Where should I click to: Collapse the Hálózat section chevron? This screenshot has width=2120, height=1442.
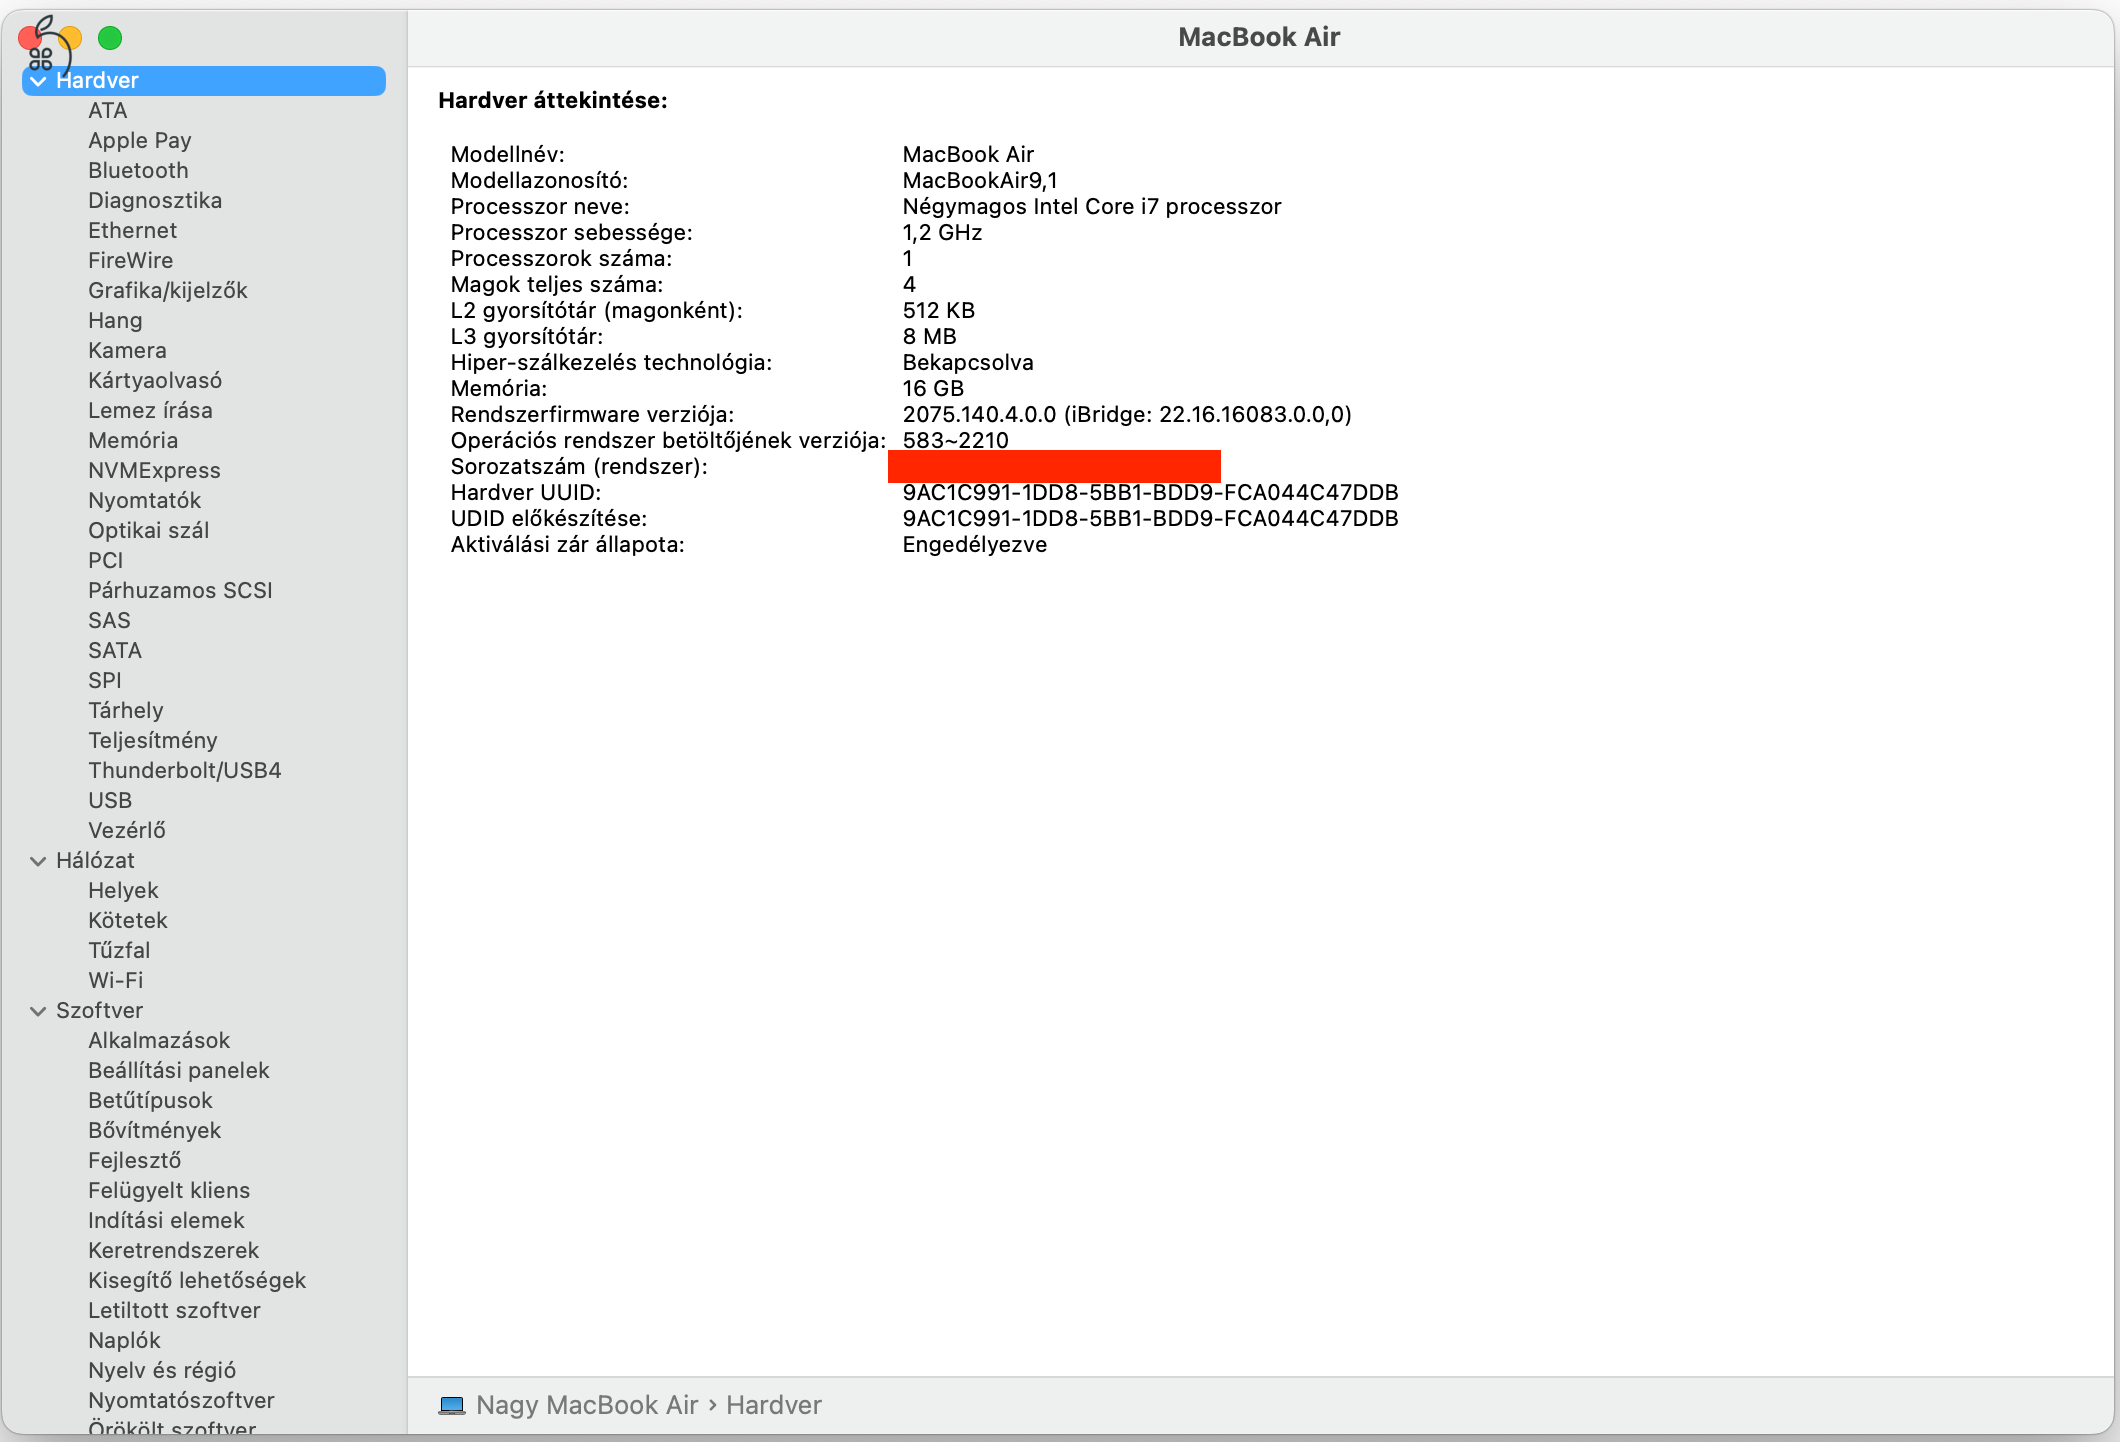pyautogui.click(x=38, y=861)
